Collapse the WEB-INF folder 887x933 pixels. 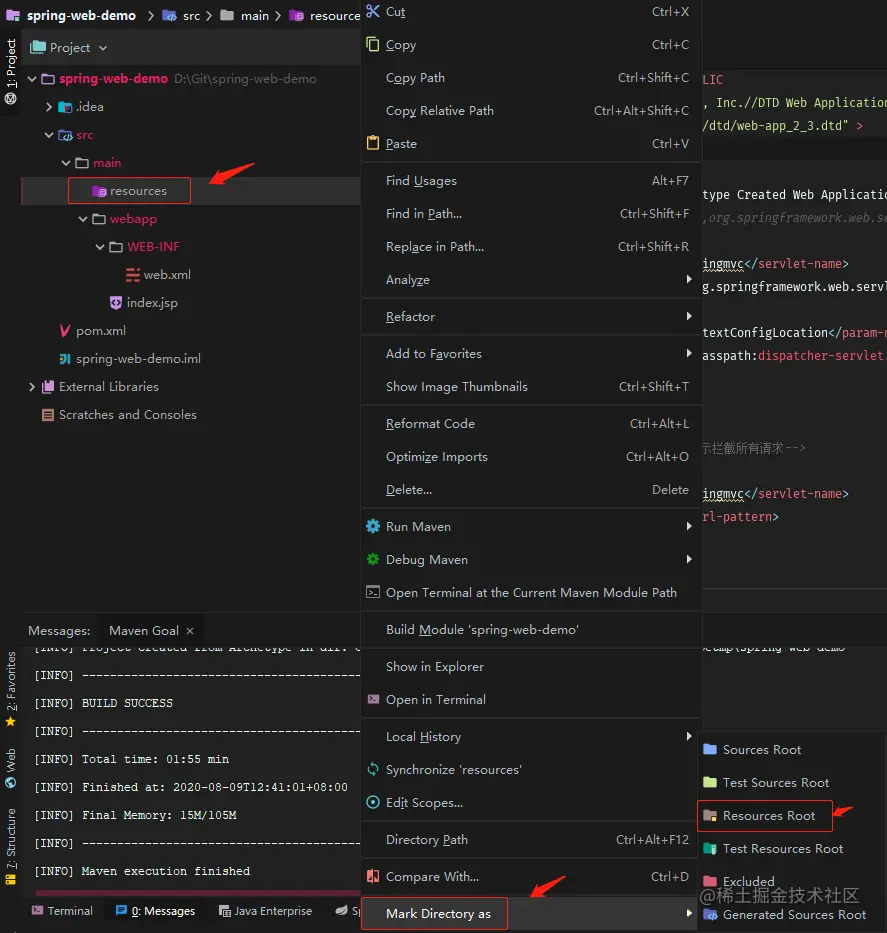coord(99,247)
